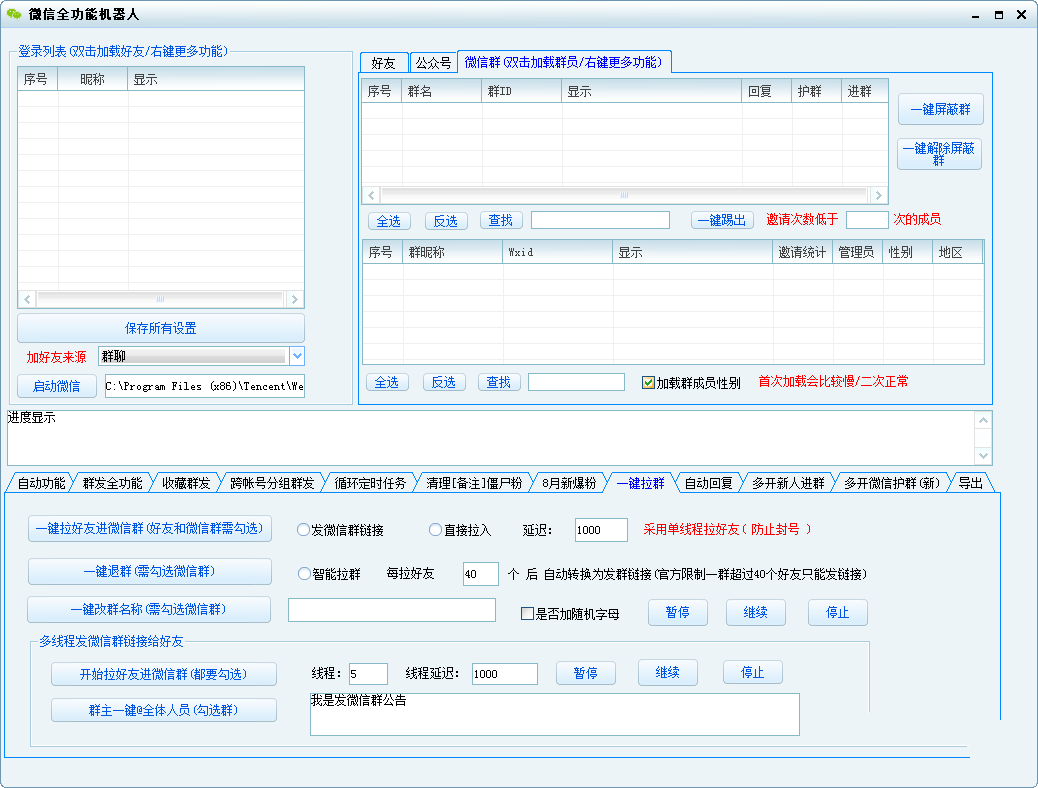The width and height of the screenshot is (1038, 788).
Task: Click the text area containing 我是发微信群公告
Action: coord(555,714)
